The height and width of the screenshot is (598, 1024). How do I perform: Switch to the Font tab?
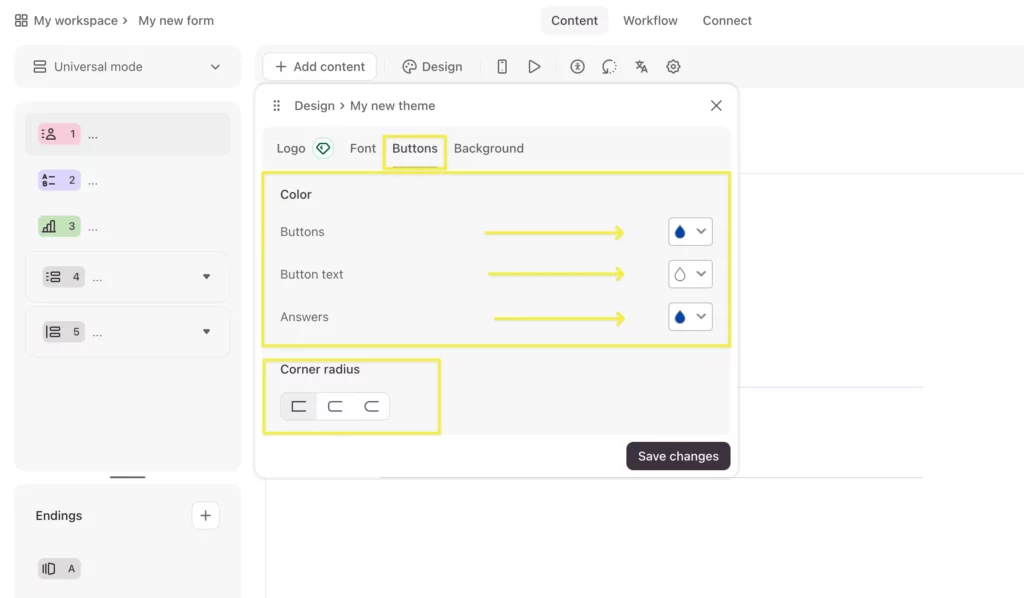click(x=362, y=148)
